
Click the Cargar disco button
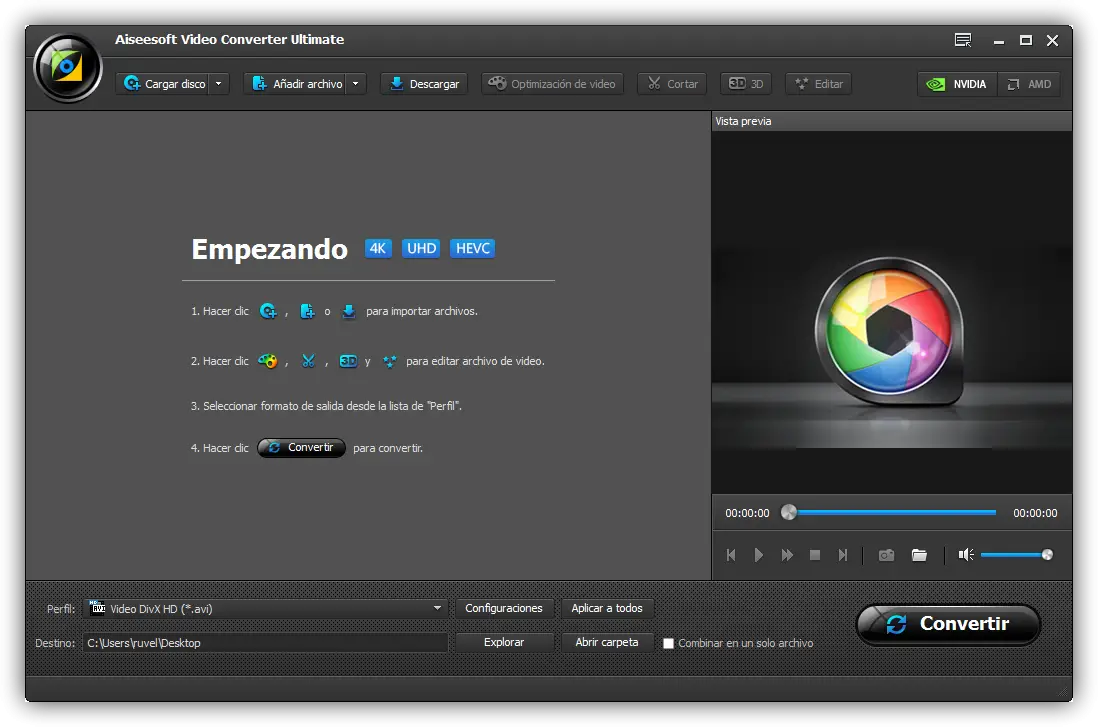coord(163,84)
